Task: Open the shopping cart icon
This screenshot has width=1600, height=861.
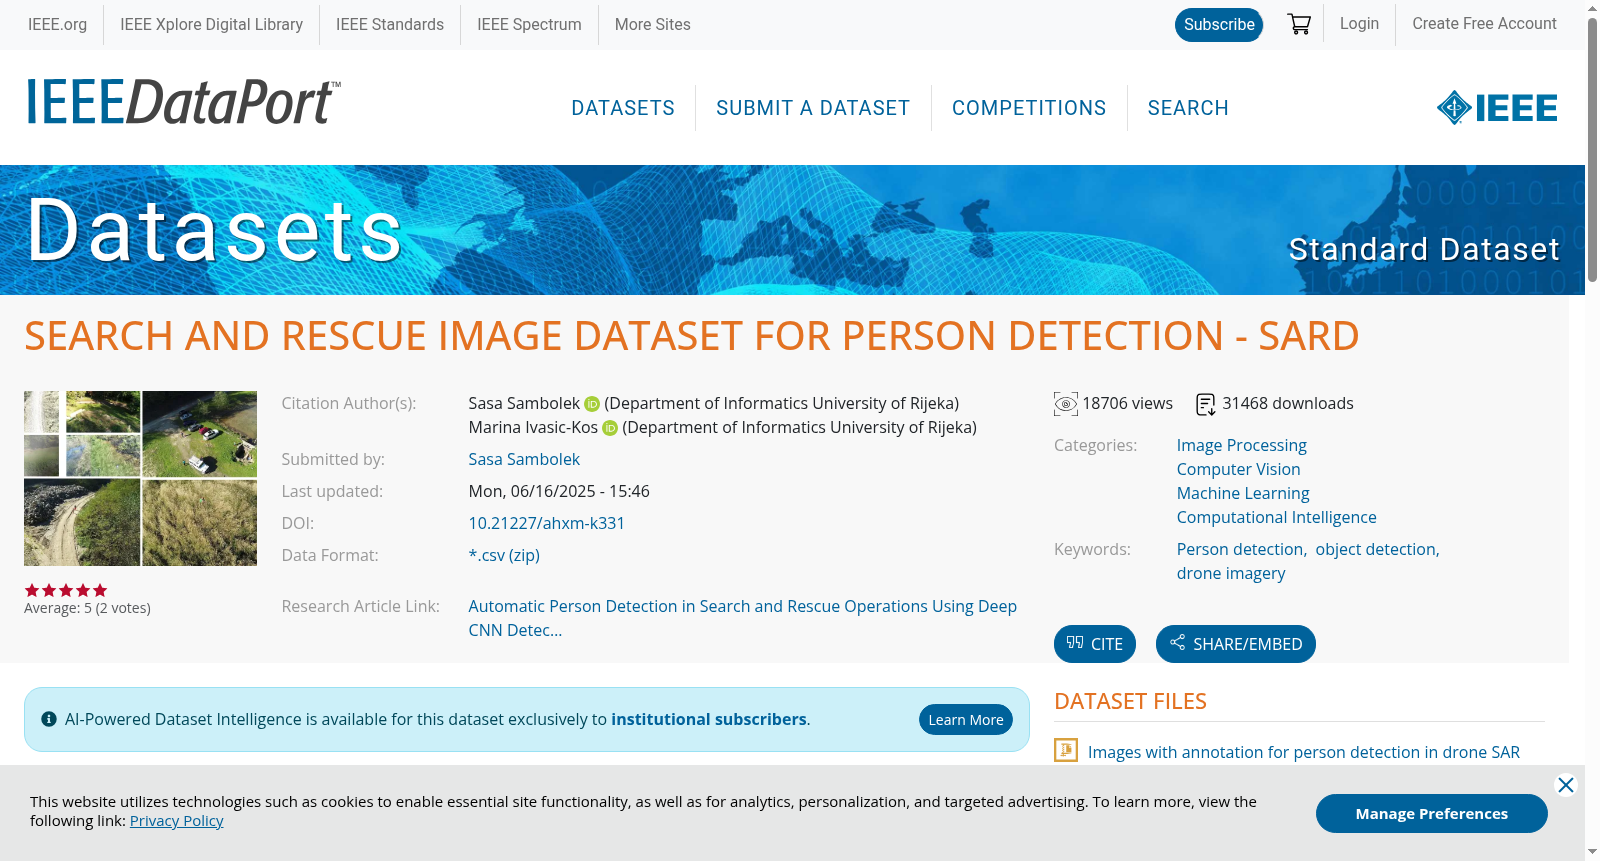Action: tap(1299, 24)
